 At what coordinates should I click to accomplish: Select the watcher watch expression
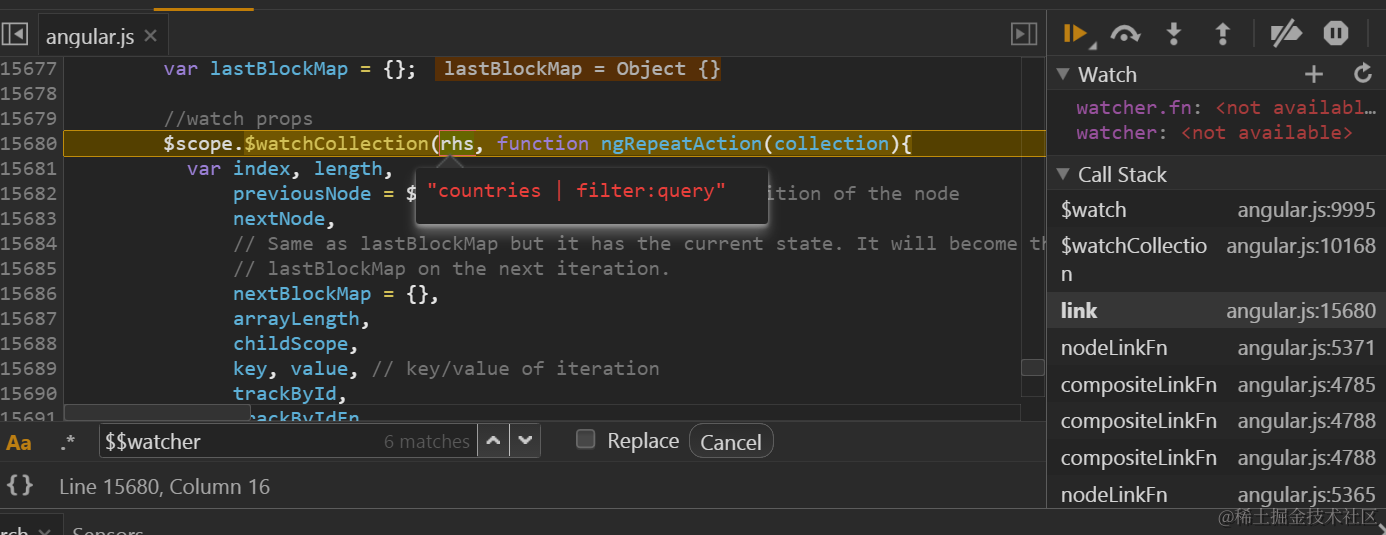pyautogui.click(x=1216, y=132)
